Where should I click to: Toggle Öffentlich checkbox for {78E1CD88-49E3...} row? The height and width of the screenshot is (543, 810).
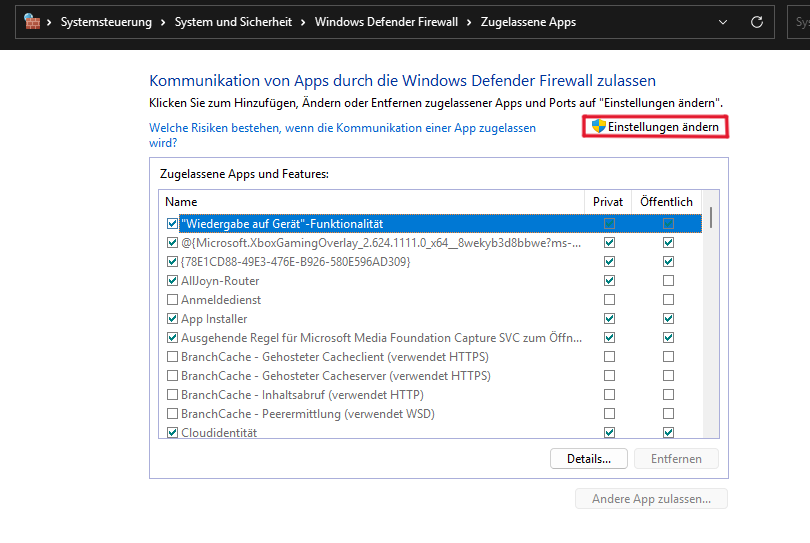668,262
